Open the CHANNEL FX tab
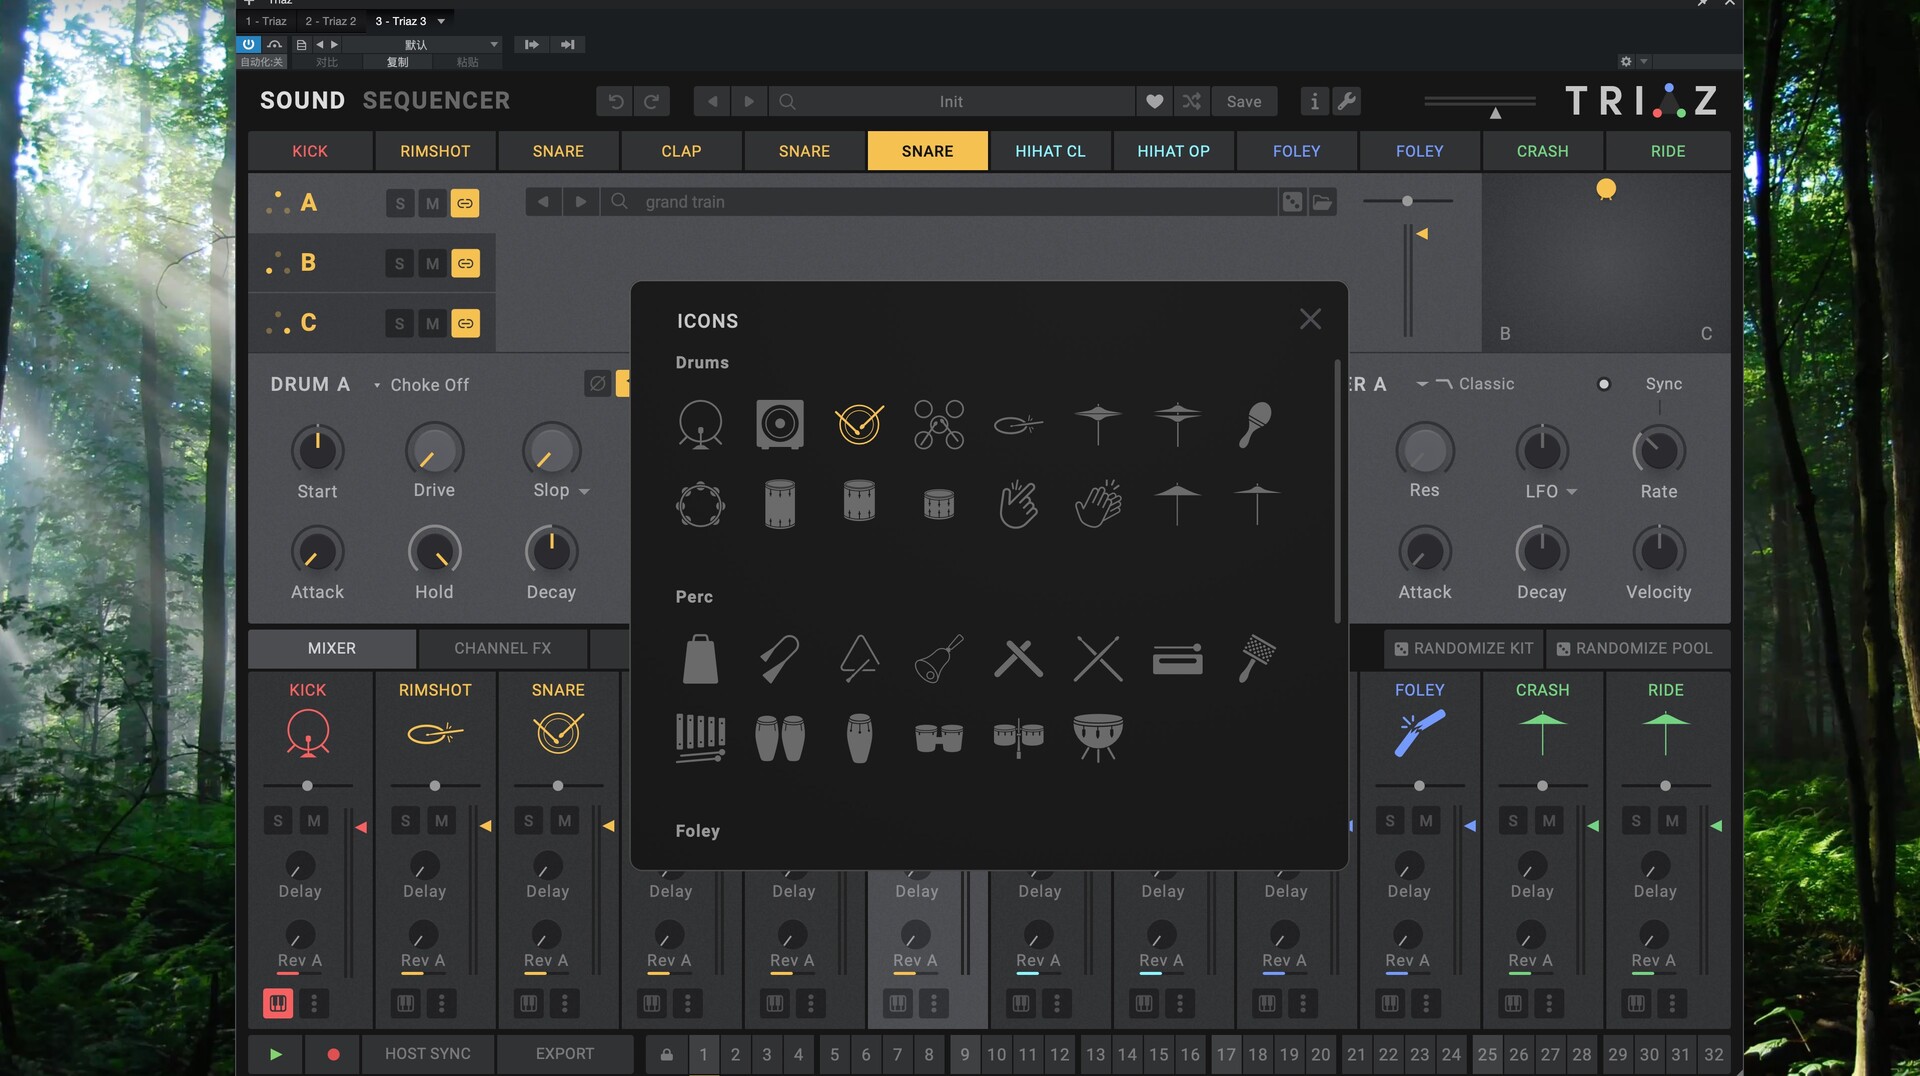This screenshot has height=1076, width=1920. [x=502, y=648]
